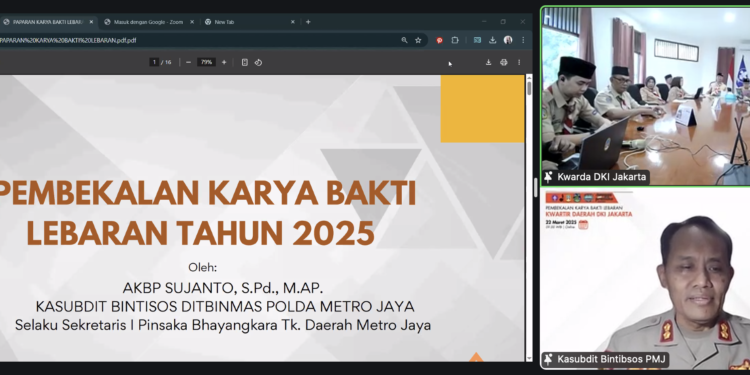750x375 pixels.
Task: Close the PAPARAN KARYA BAKTI LEBARAN tab
Action: pyautogui.click(x=91, y=22)
